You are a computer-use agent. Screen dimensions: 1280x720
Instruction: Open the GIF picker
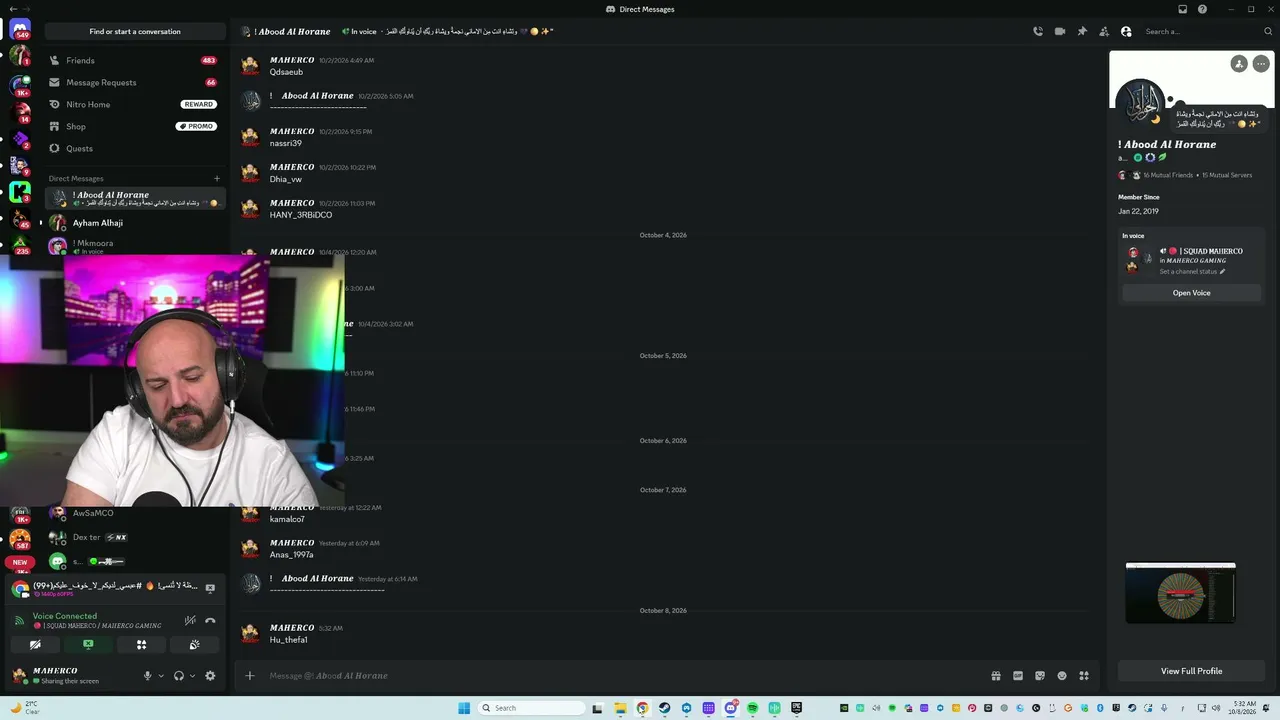1018,676
